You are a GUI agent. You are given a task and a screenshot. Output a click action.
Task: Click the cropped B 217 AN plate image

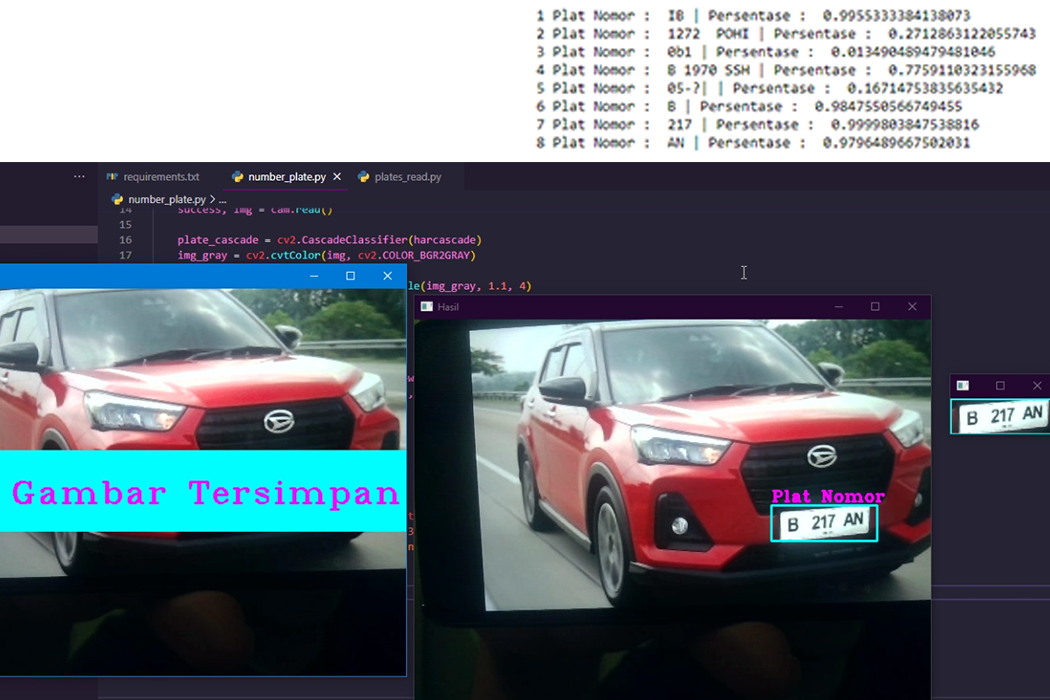(x=1000, y=415)
